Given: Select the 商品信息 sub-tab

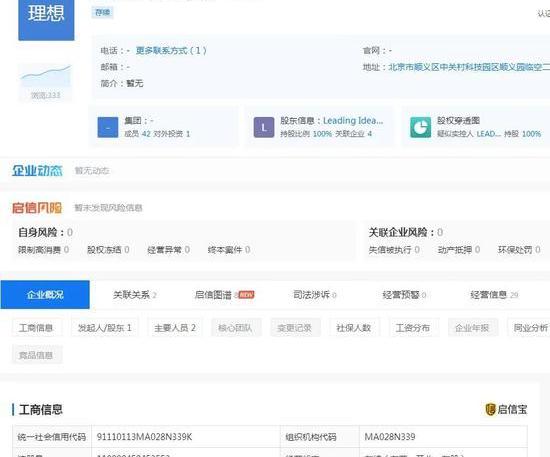Looking at the screenshot, I should (36, 355).
